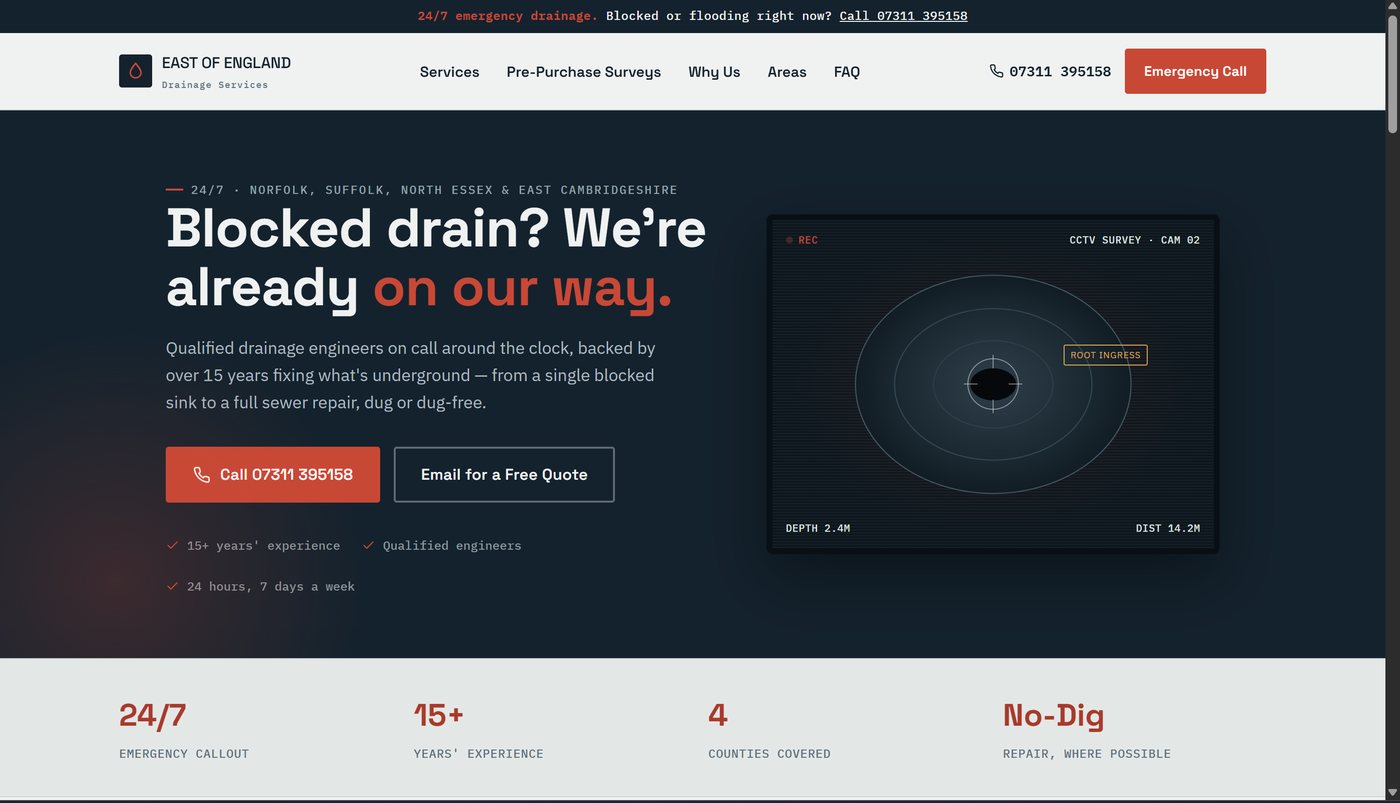Navigate to Areas
The width and height of the screenshot is (1400, 803).
point(787,72)
